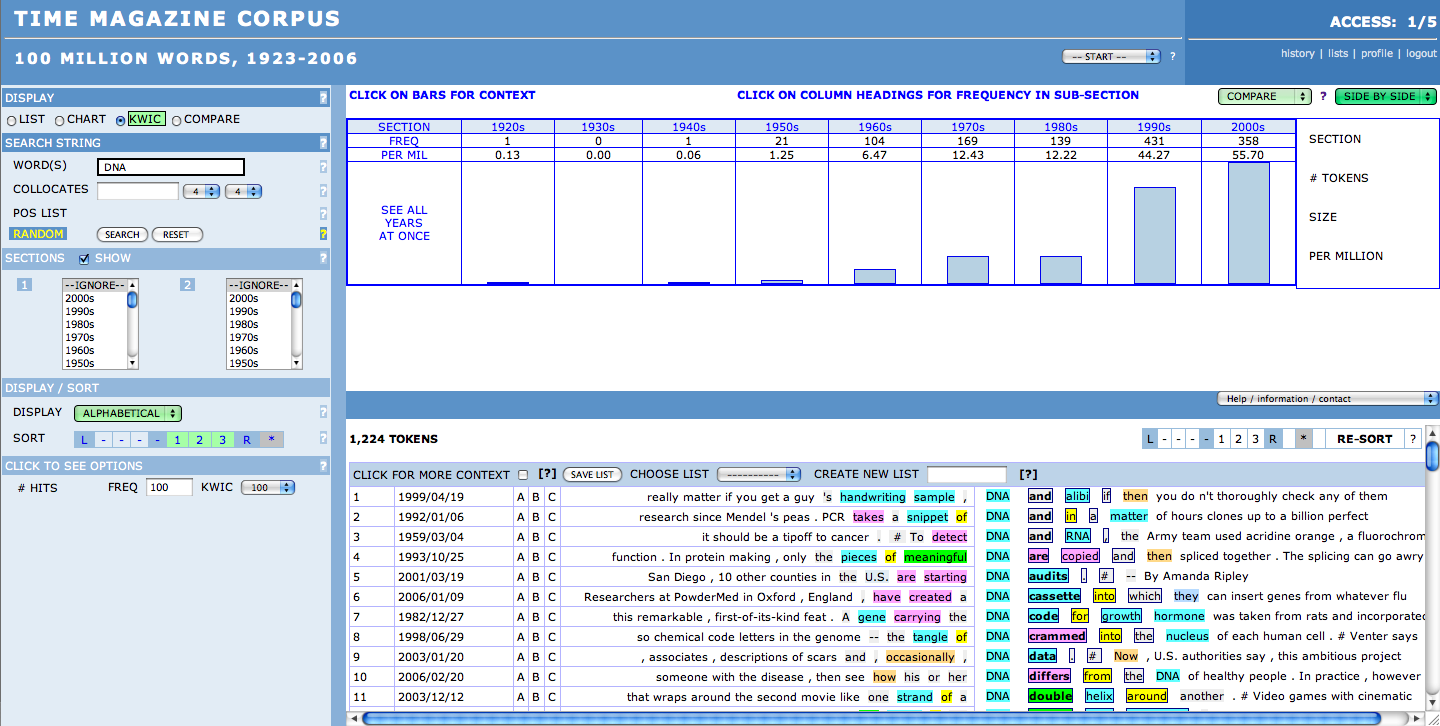This screenshot has height=726, width=1440.
Task: Click L in left panel SORT row
Action: [84, 439]
